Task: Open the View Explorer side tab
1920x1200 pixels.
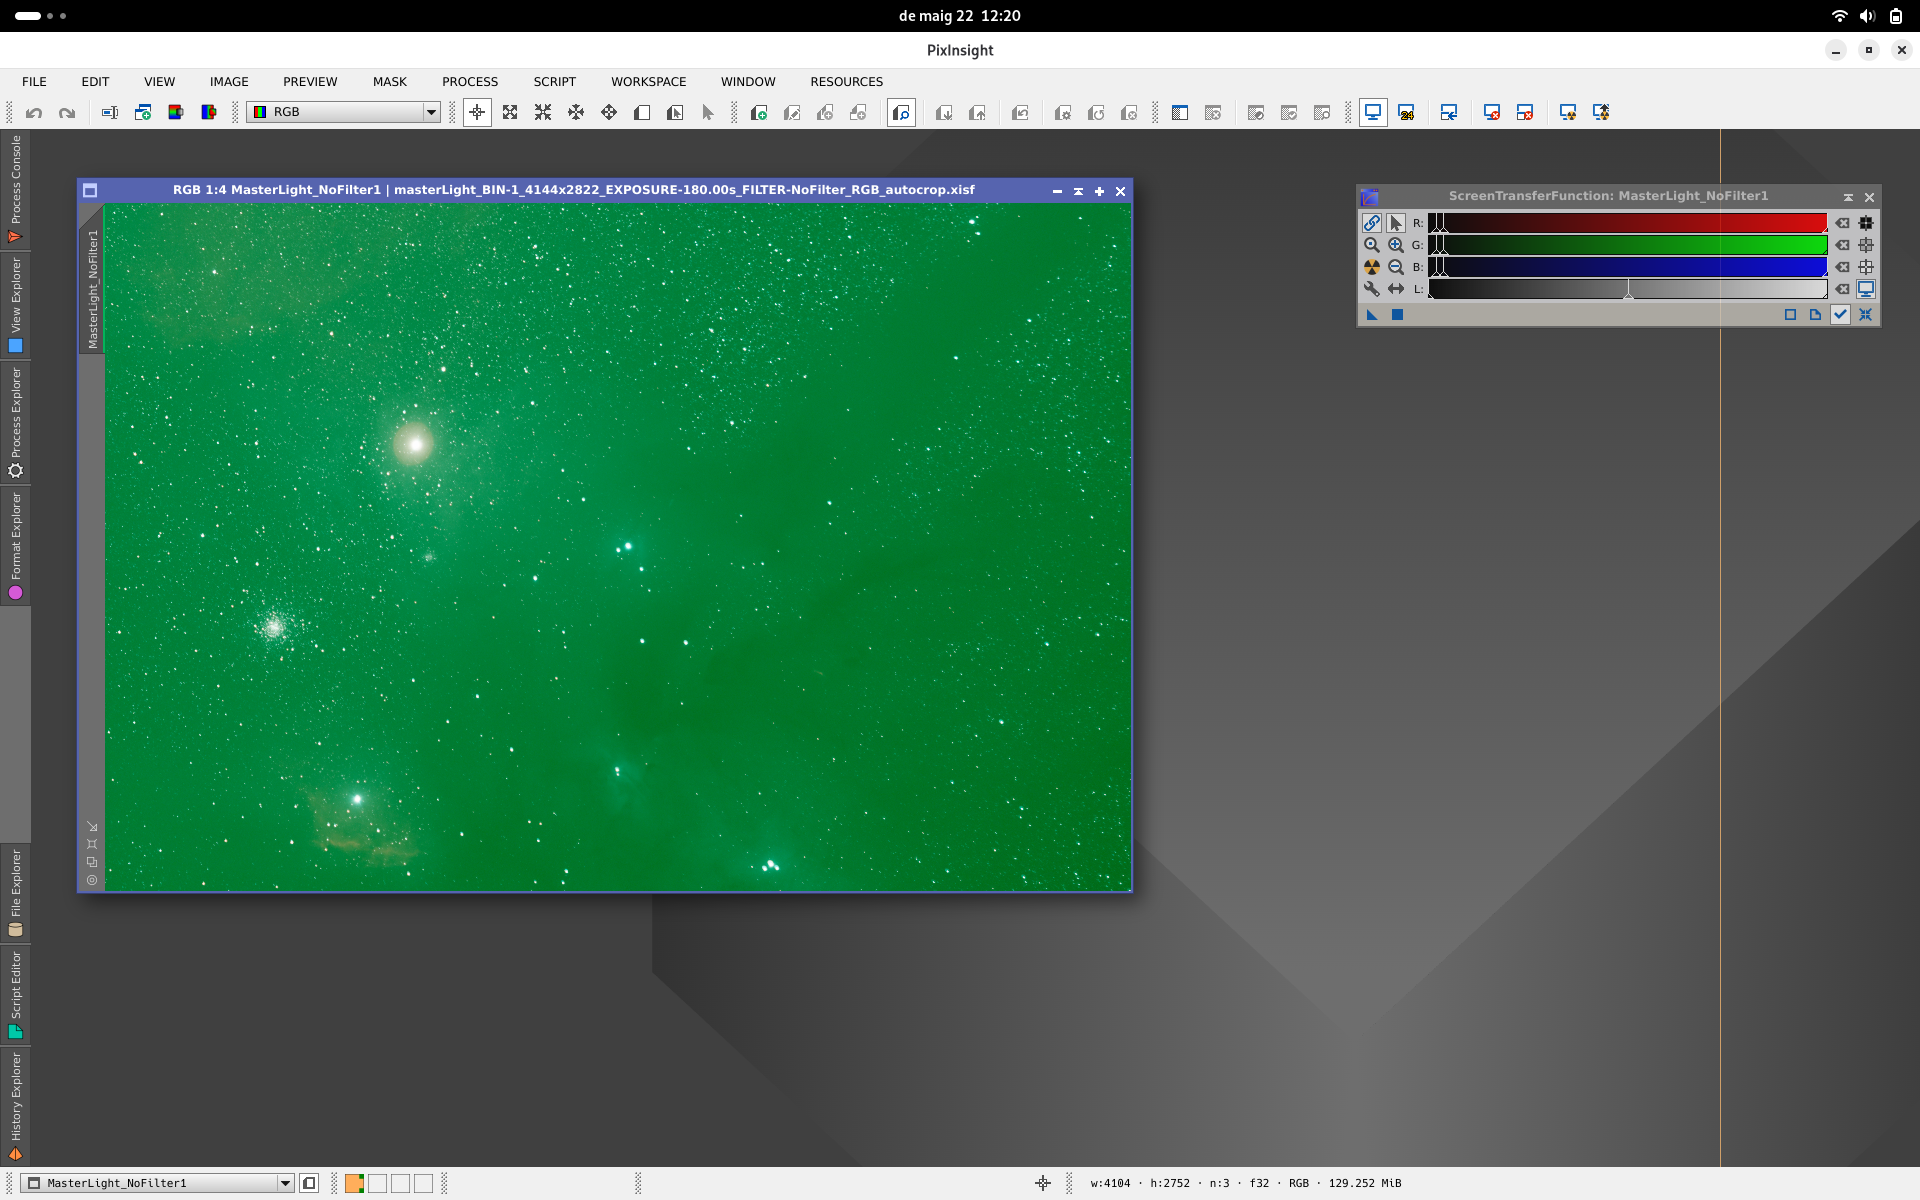Action: [15, 305]
